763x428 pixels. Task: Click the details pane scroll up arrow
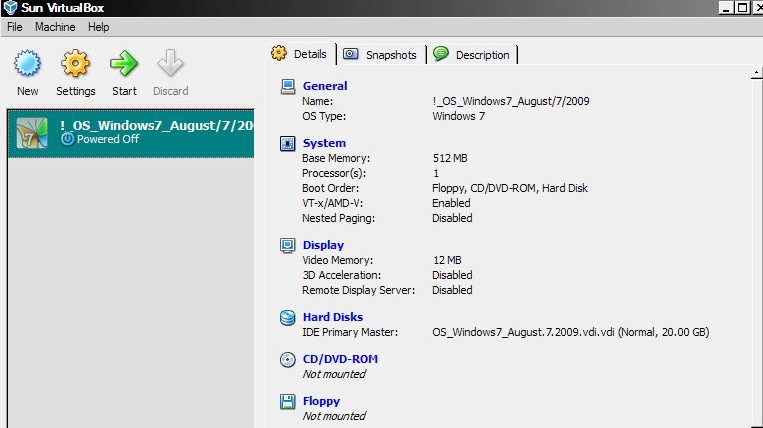(756, 73)
